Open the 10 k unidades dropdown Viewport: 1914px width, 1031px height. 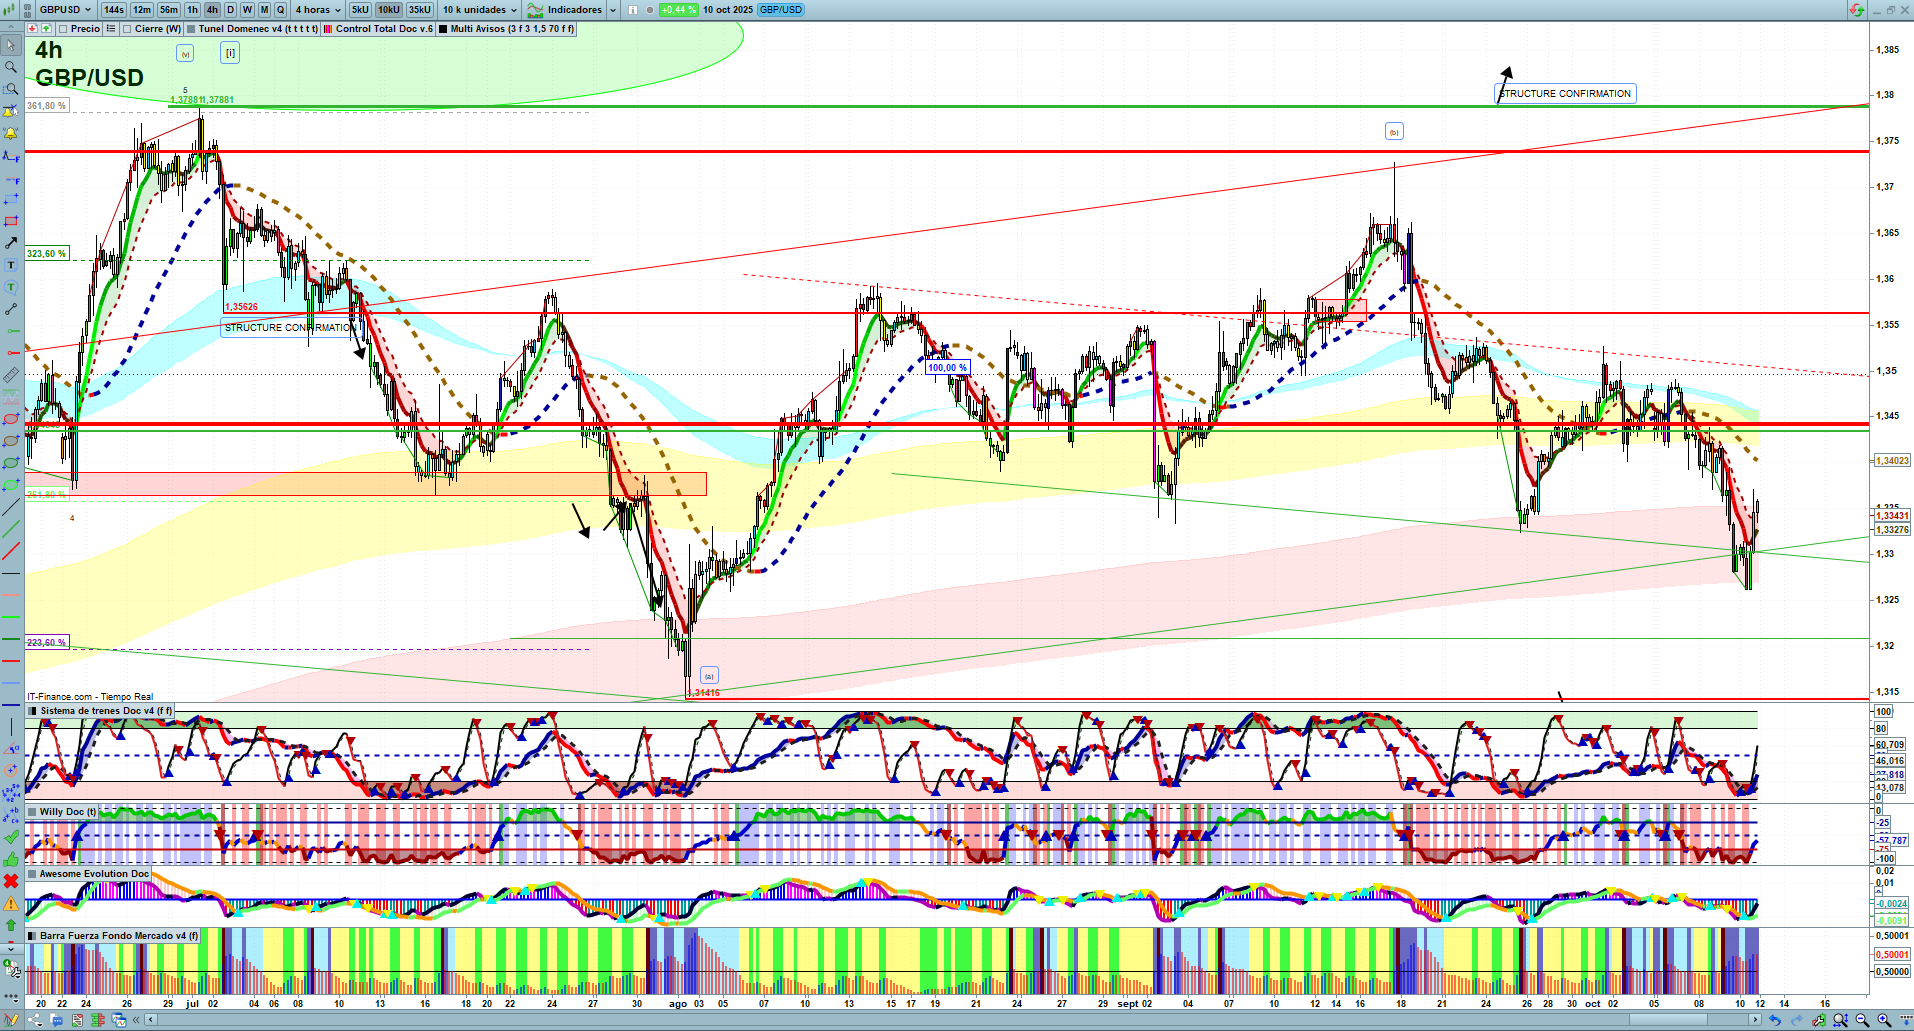pos(480,10)
